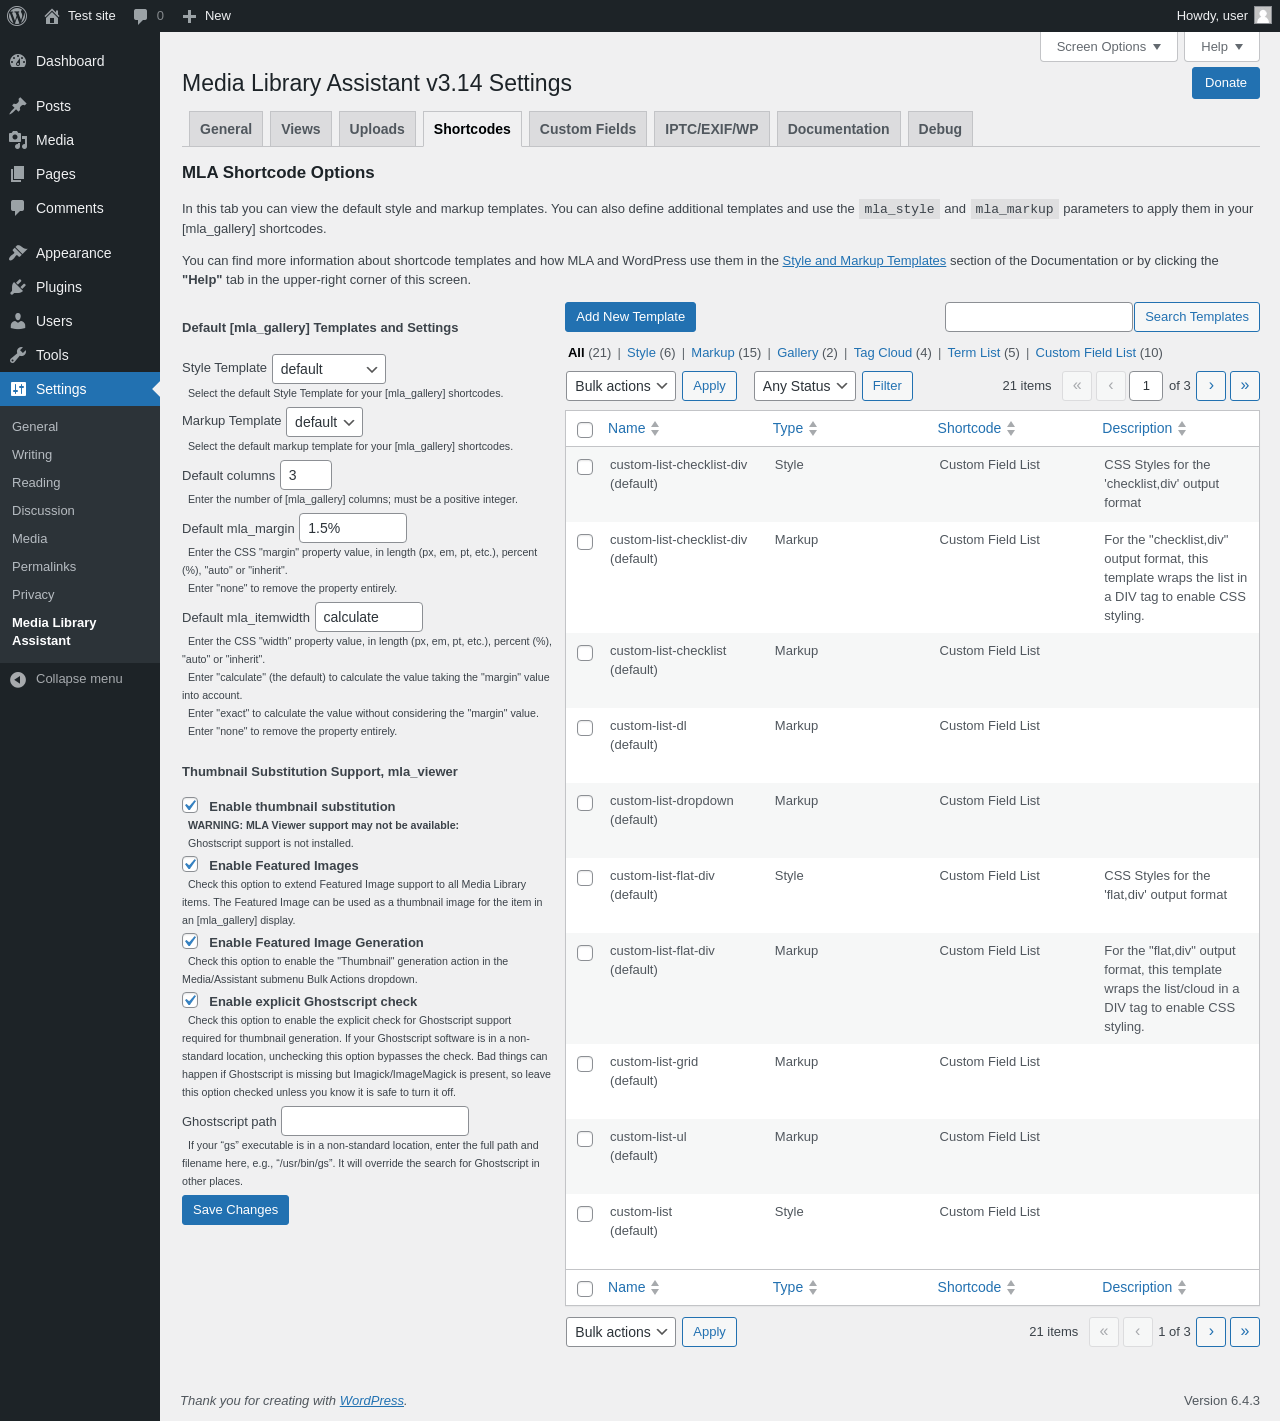Click the WordPress footer link
Image resolution: width=1280 pixels, height=1421 pixels.
point(372,1401)
